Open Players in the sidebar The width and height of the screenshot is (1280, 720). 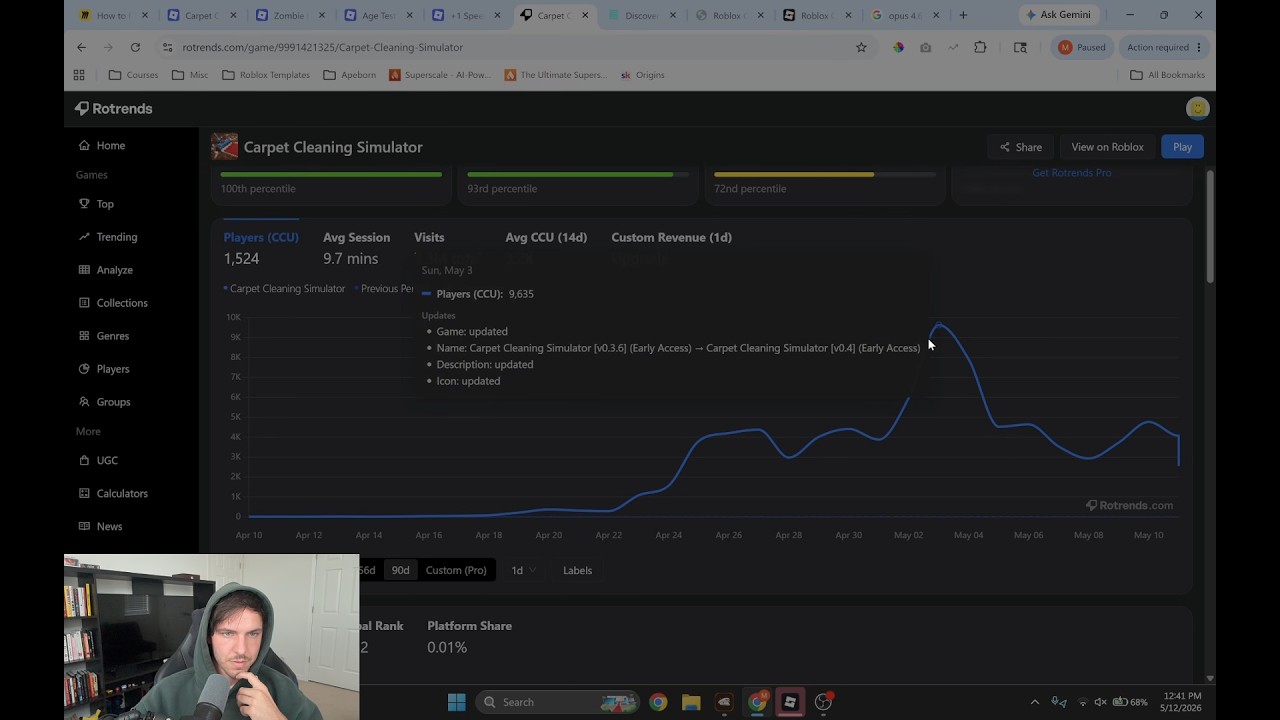pyautogui.click(x=104, y=369)
